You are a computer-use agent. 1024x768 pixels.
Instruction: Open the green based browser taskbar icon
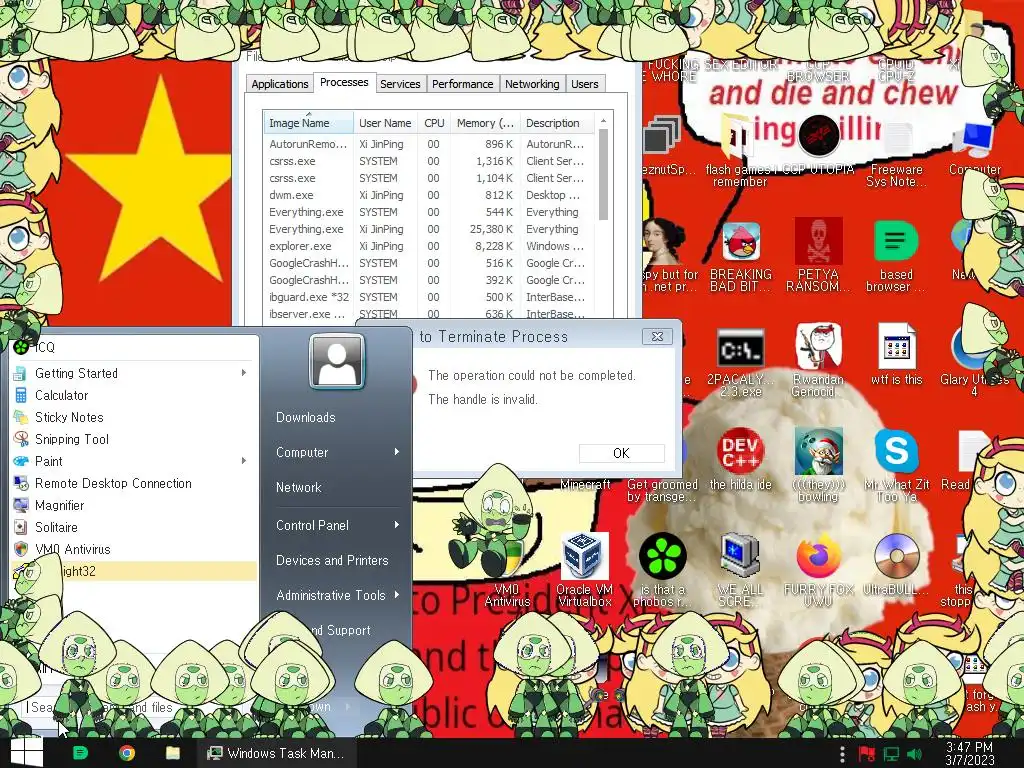tap(80, 753)
